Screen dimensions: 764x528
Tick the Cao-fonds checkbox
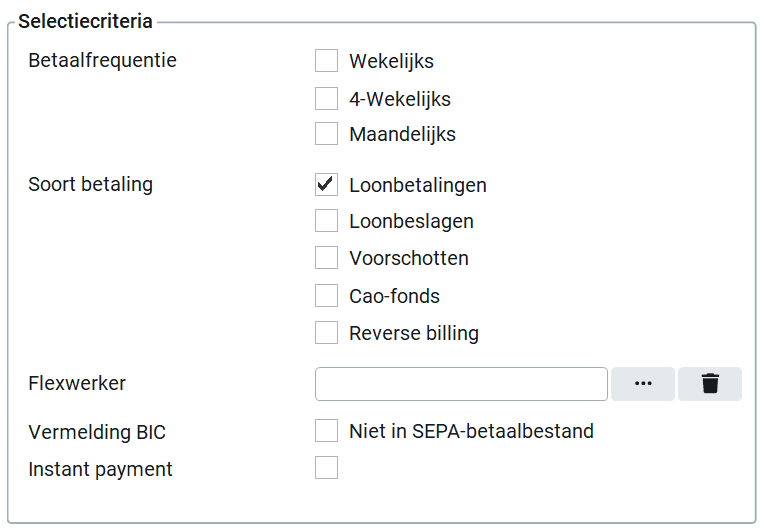[326, 296]
